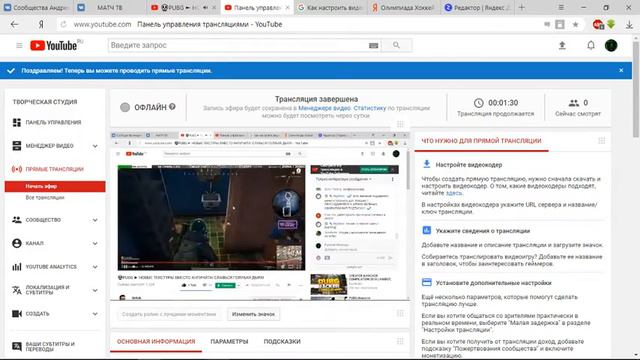Click the grid handle beside Изменить значок

tap(400, 313)
